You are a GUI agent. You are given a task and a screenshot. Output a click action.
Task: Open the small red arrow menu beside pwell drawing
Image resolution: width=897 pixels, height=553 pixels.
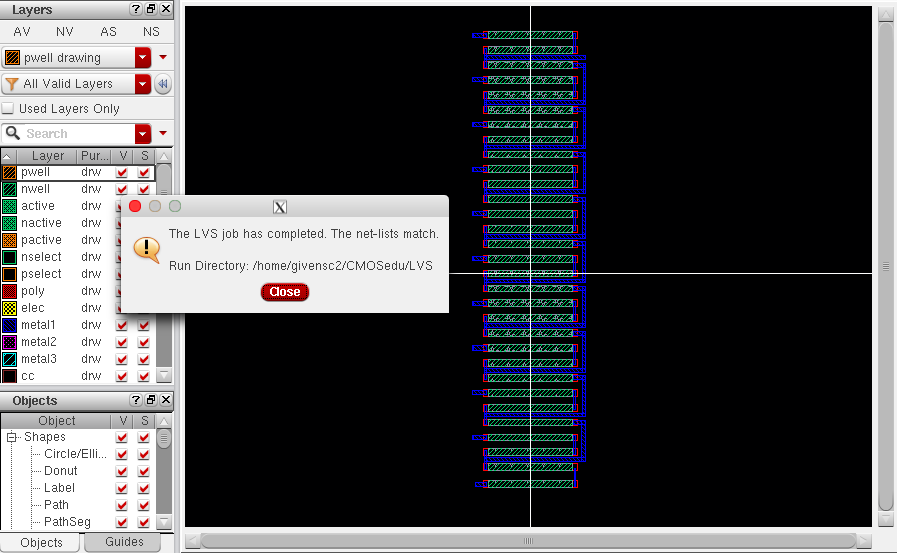163,57
